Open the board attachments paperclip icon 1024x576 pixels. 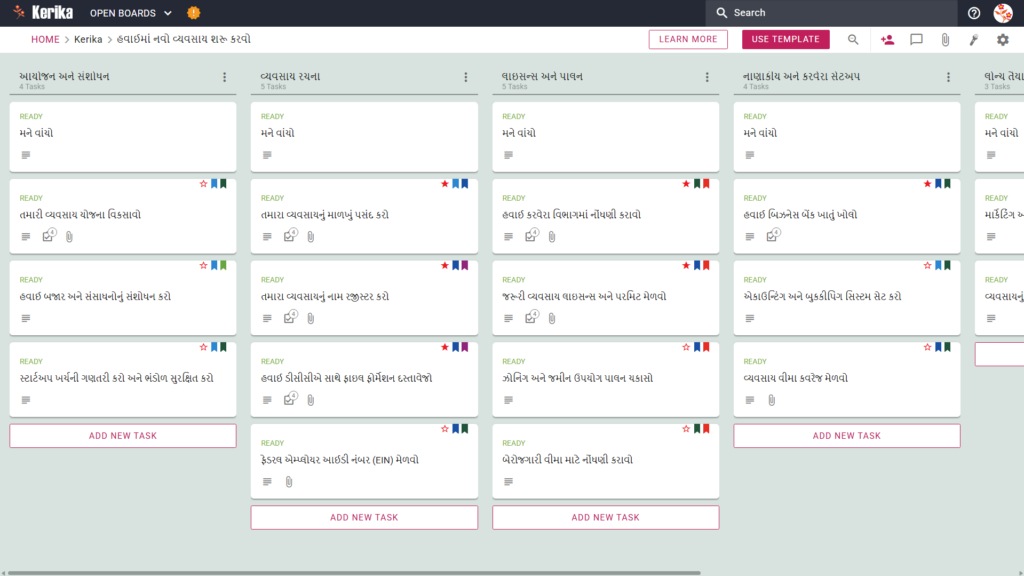coord(945,40)
